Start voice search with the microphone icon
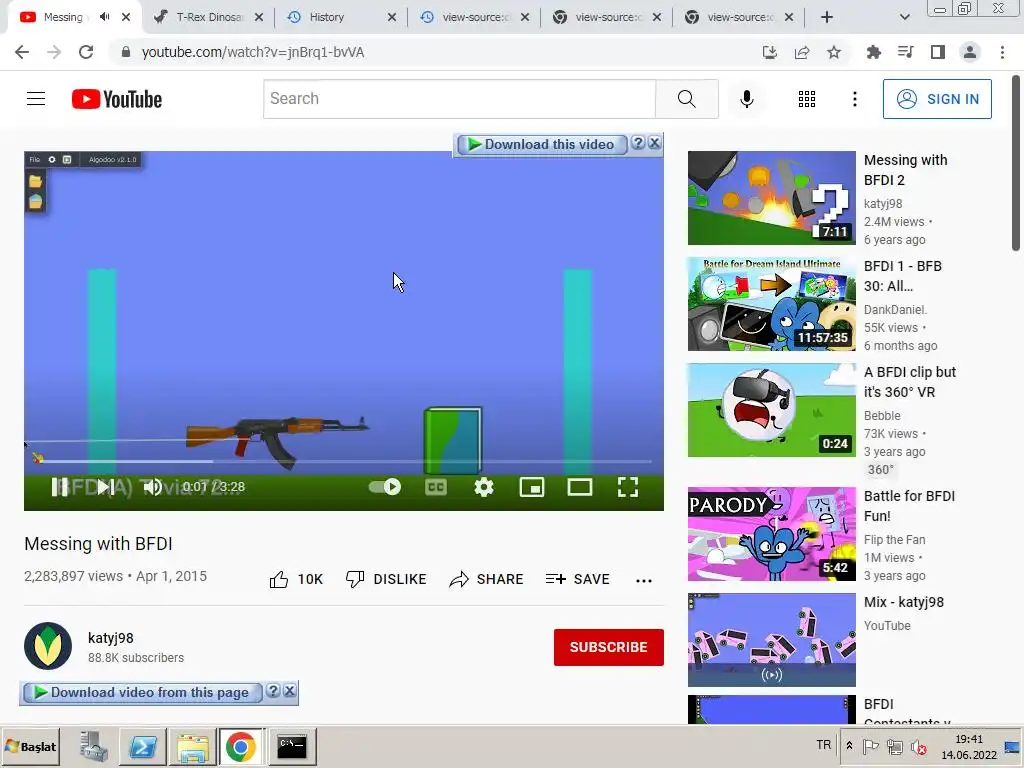This screenshot has width=1024, height=768. pos(746,99)
